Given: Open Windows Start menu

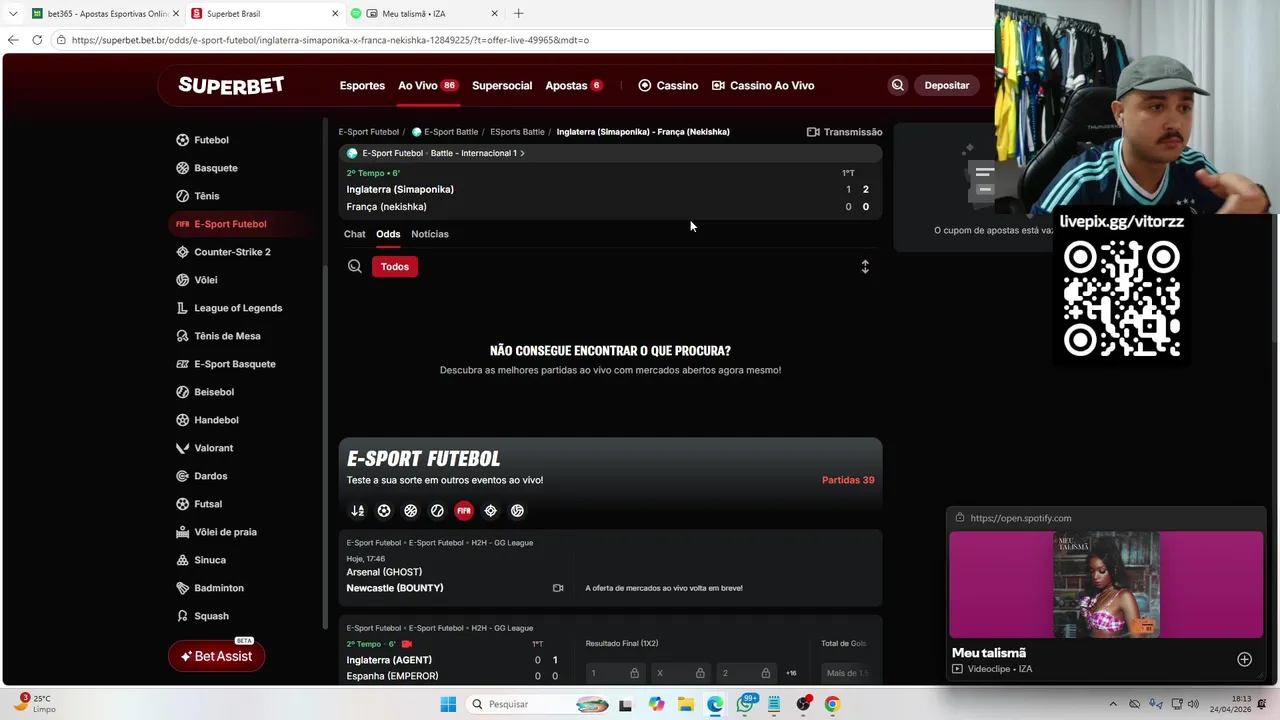Looking at the screenshot, I should click(x=448, y=704).
